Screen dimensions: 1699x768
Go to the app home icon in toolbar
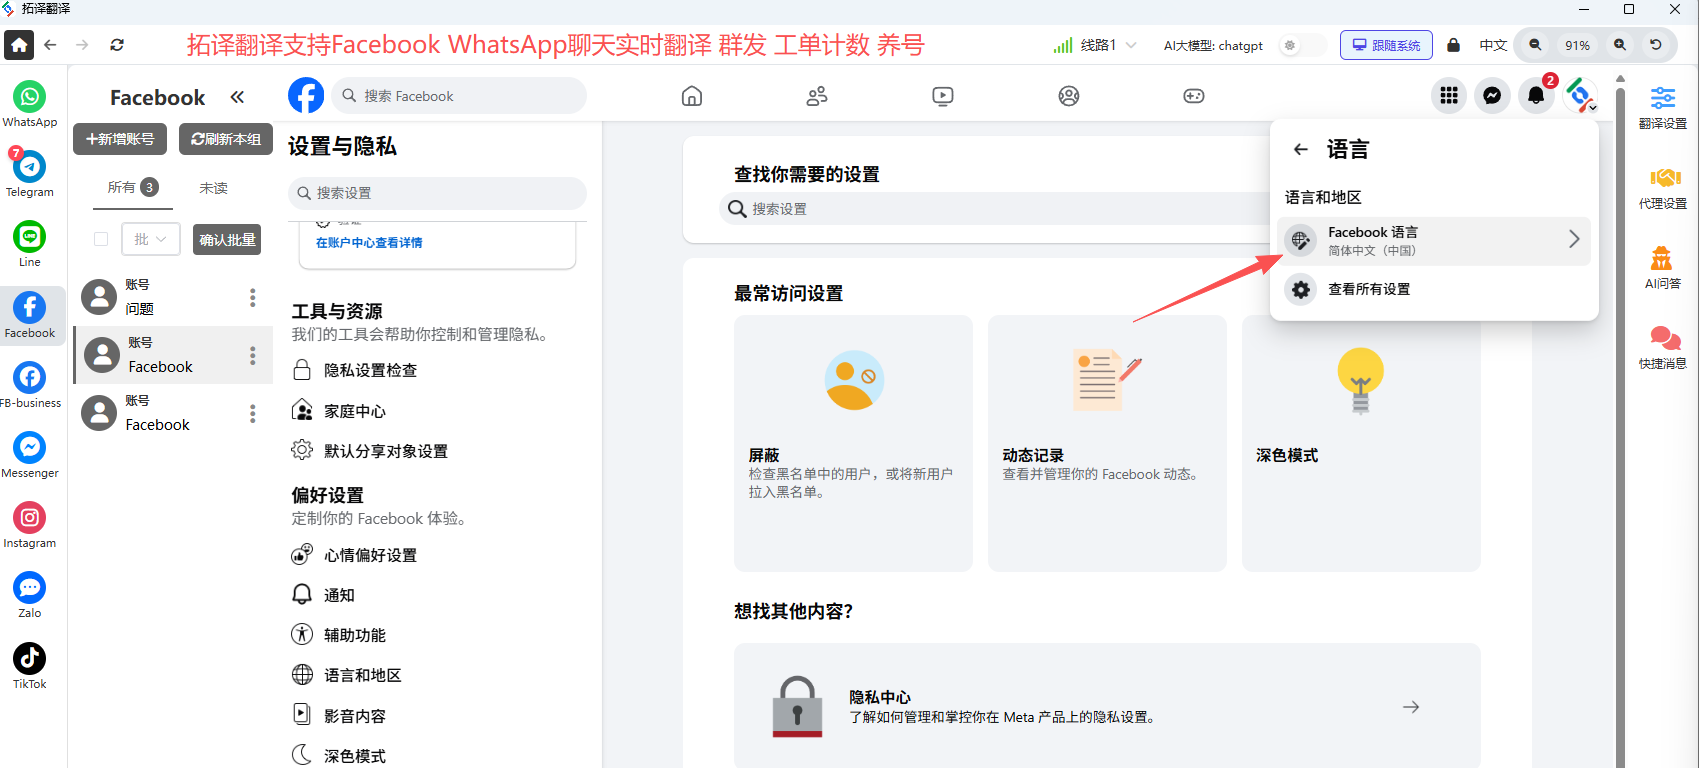tap(19, 45)
